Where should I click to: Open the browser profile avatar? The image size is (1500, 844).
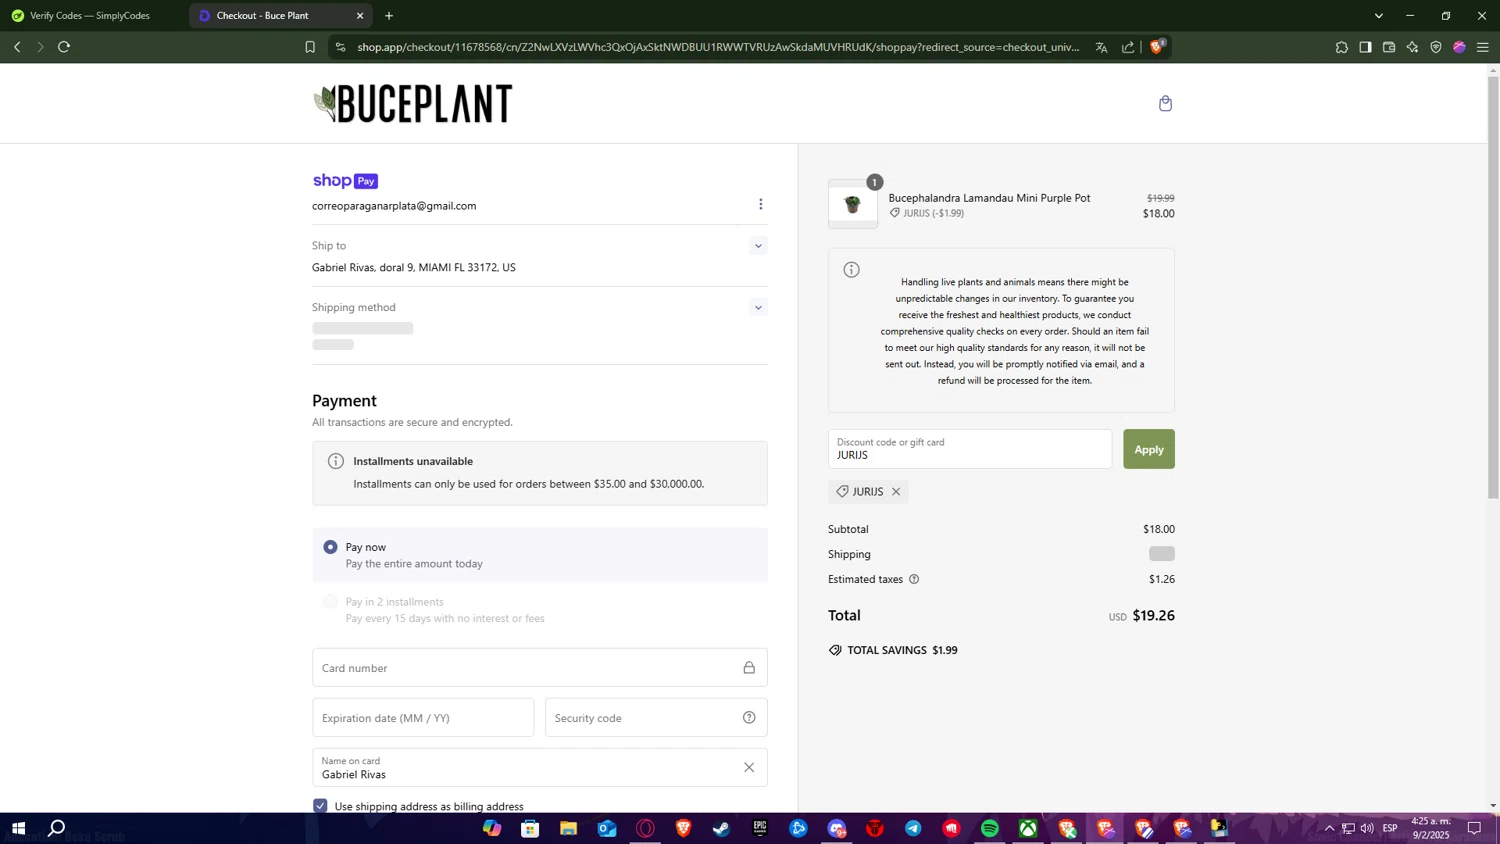tap(1459, 47)
